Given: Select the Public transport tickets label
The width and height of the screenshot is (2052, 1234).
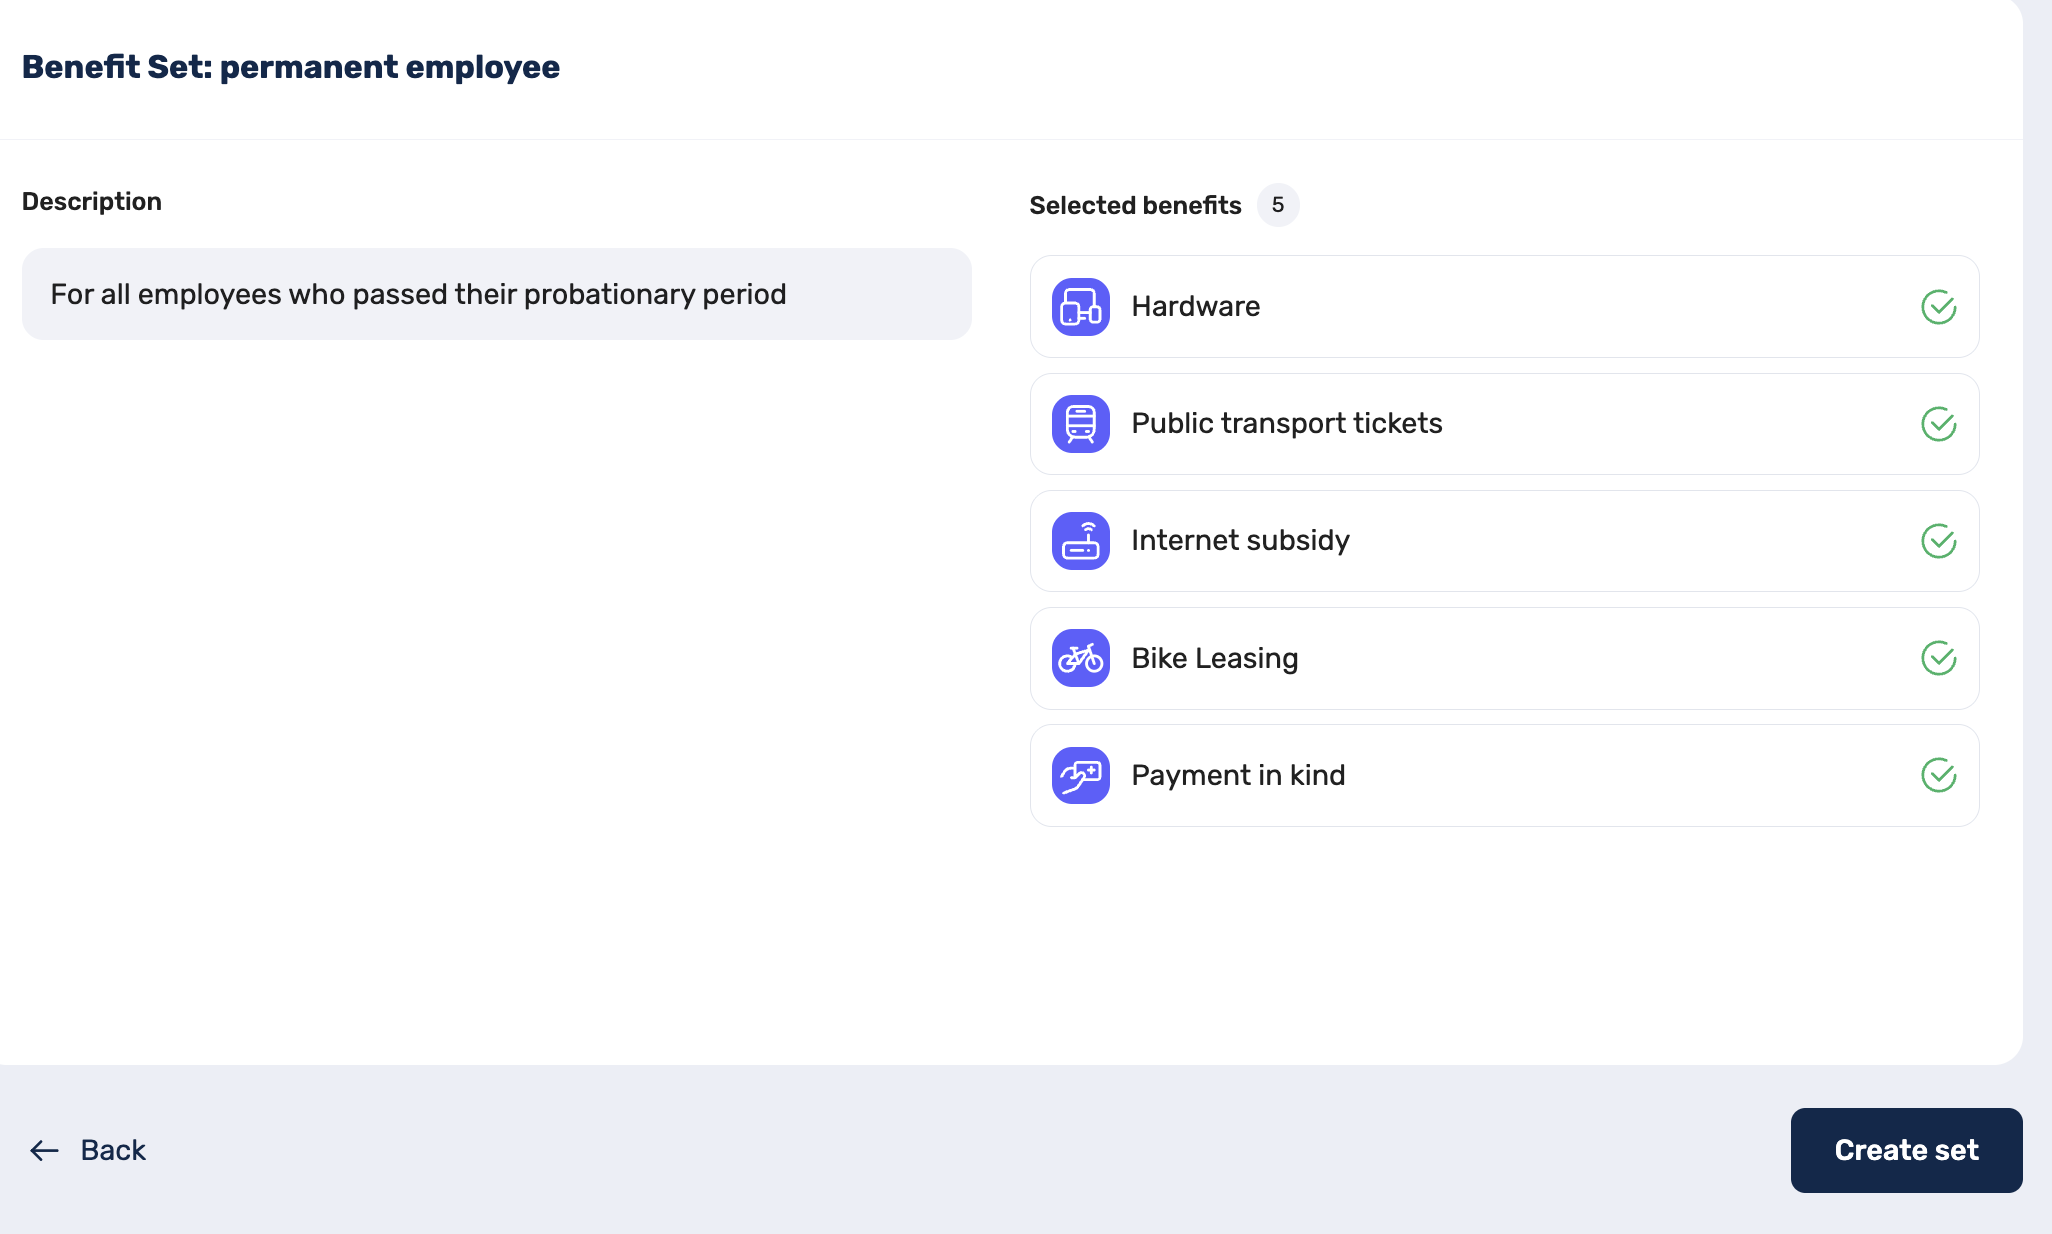Looking at the screenshot, I should [1286, 424].
